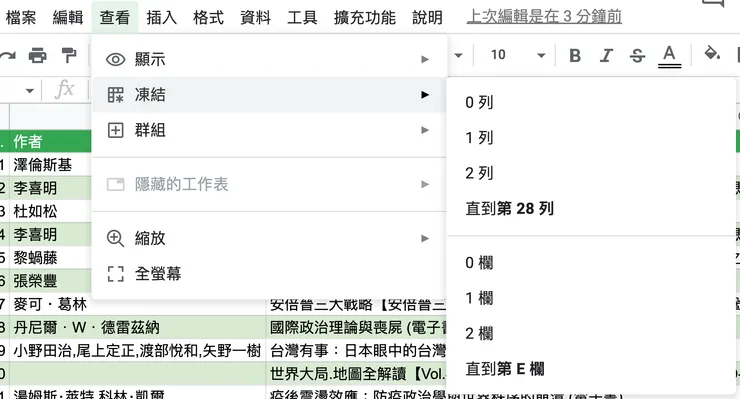Image resolution: width=740 pixels, height=399 pixels.
Task: Expand the 凍結 submenu arrow
Action: (x=425, y=94)
